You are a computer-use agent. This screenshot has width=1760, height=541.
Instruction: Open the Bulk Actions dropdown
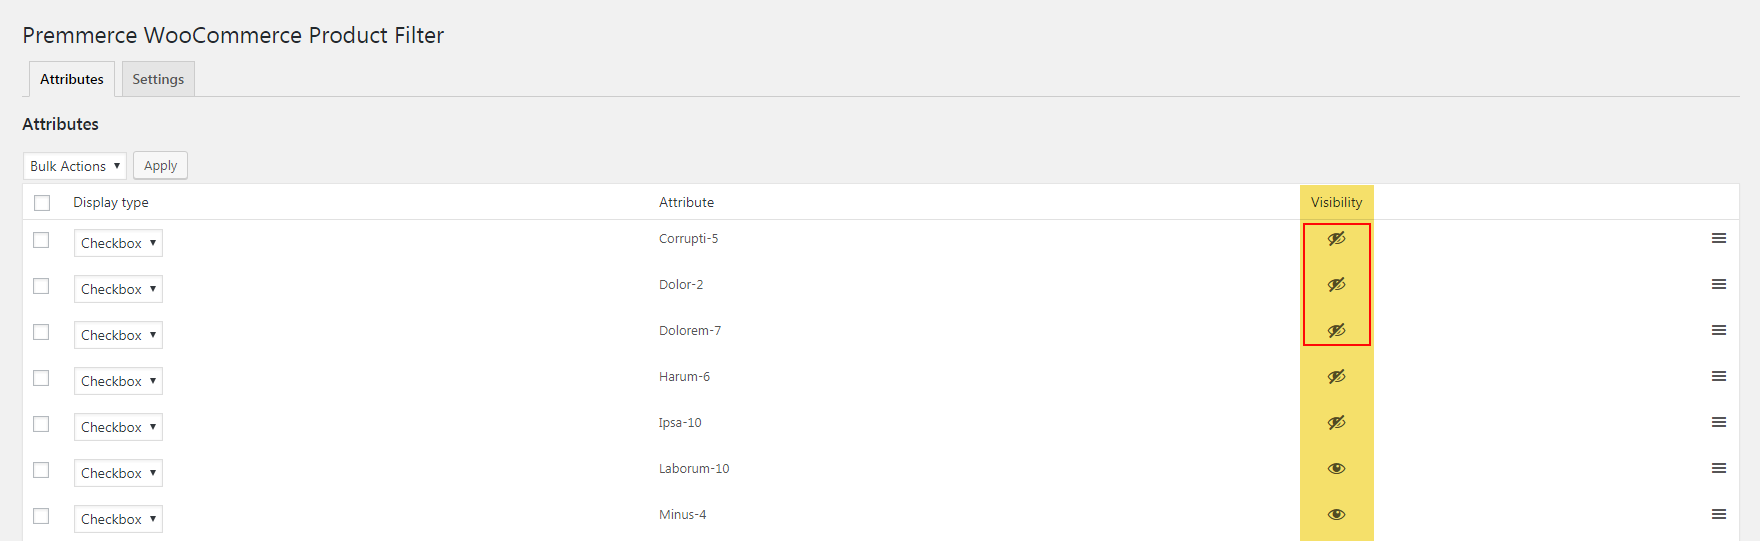(x=75, y=166)
